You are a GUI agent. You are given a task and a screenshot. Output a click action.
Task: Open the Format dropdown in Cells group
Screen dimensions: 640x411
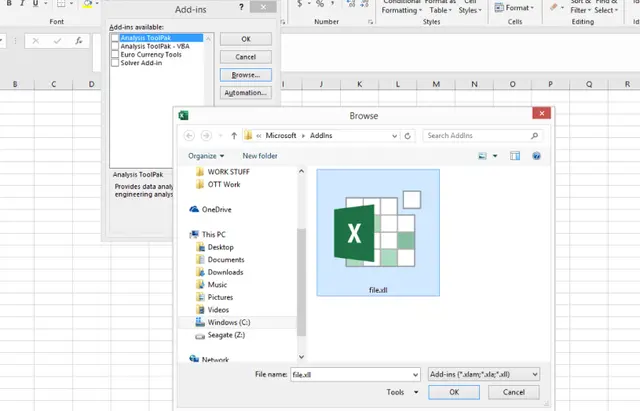pos(514,7)
